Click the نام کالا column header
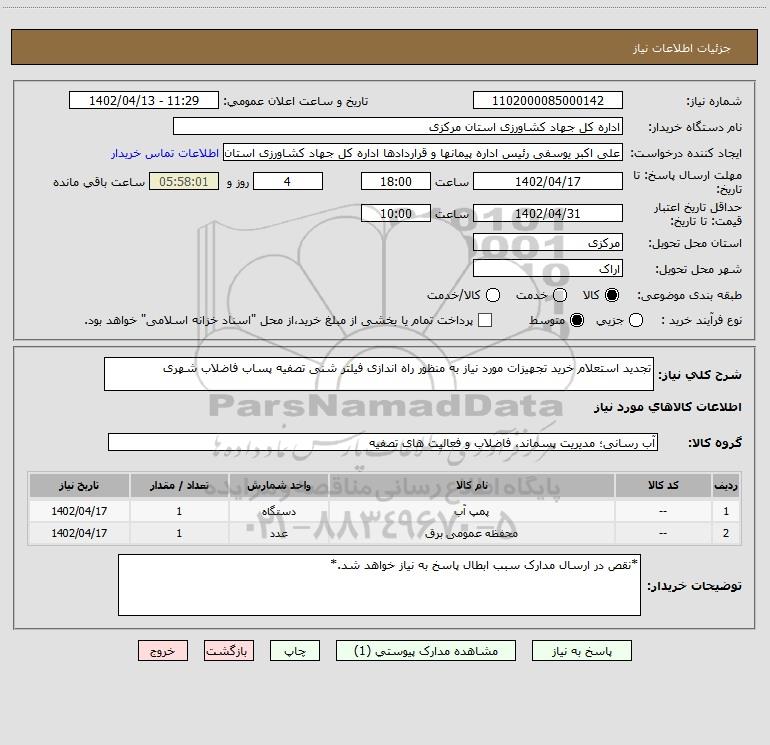 [x=471, y=485]
